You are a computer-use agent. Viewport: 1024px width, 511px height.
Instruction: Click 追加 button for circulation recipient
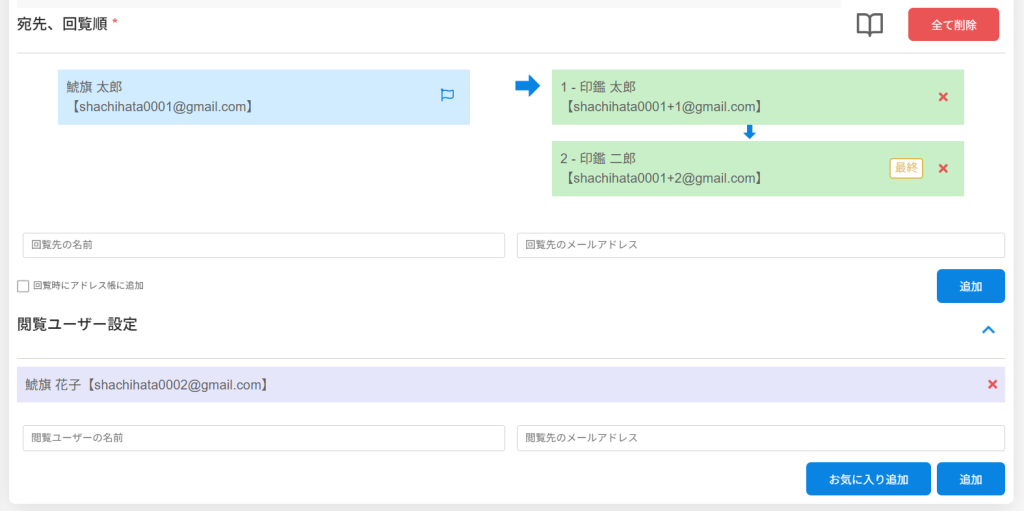tap(970, 286)
